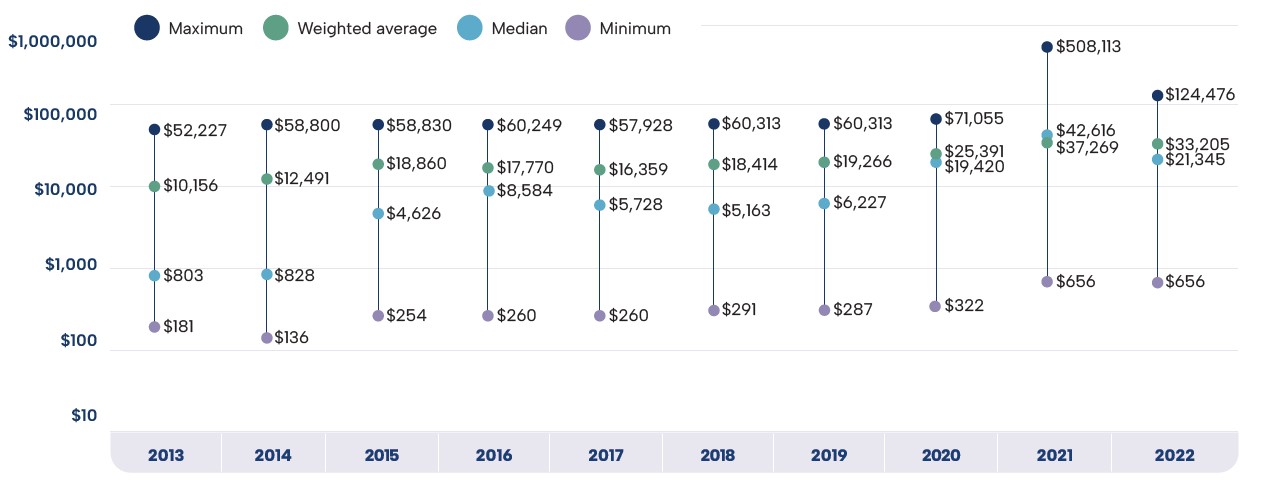Select the 2016 year tab
The image size is (1263, 487).
[x=493, y=455]
